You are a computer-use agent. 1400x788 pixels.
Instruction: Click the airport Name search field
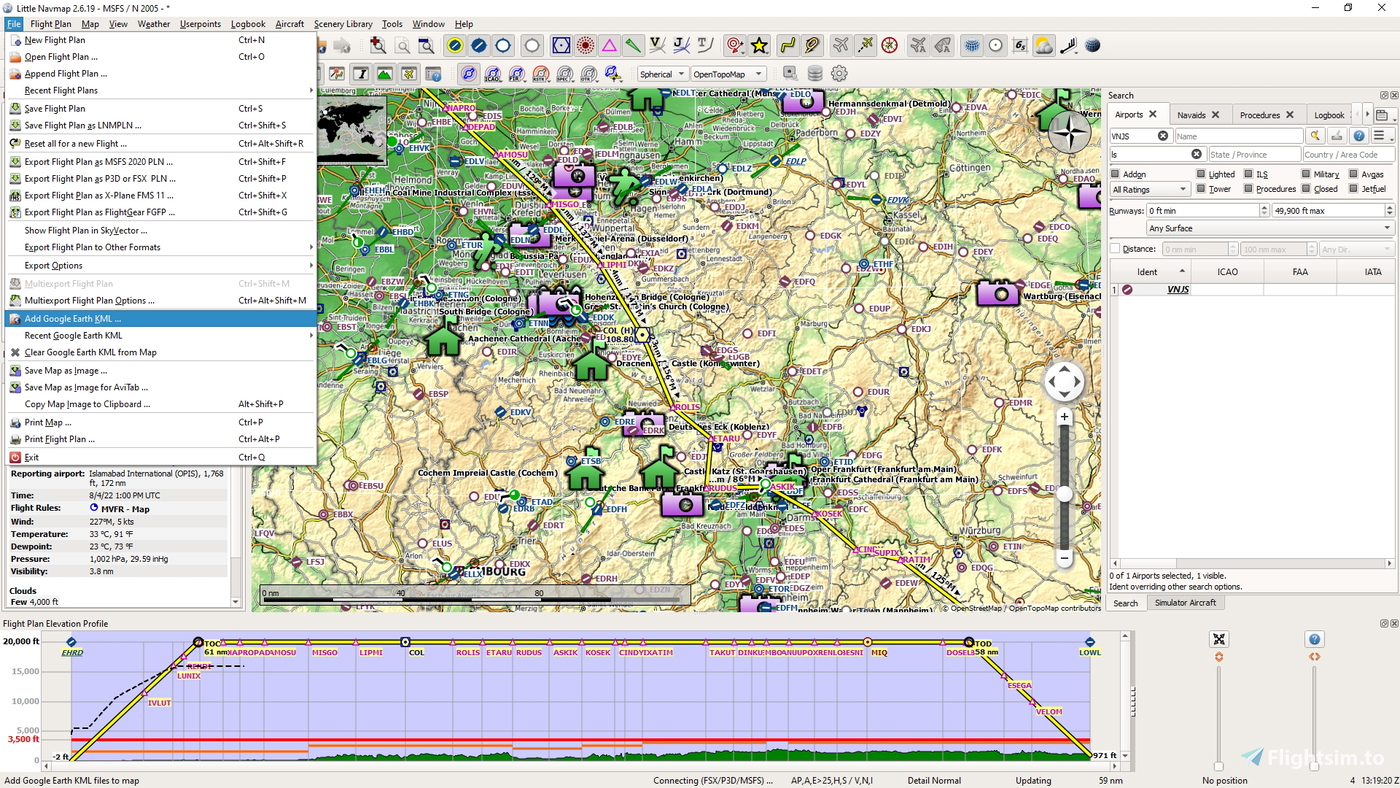[x=1238, y=136]
